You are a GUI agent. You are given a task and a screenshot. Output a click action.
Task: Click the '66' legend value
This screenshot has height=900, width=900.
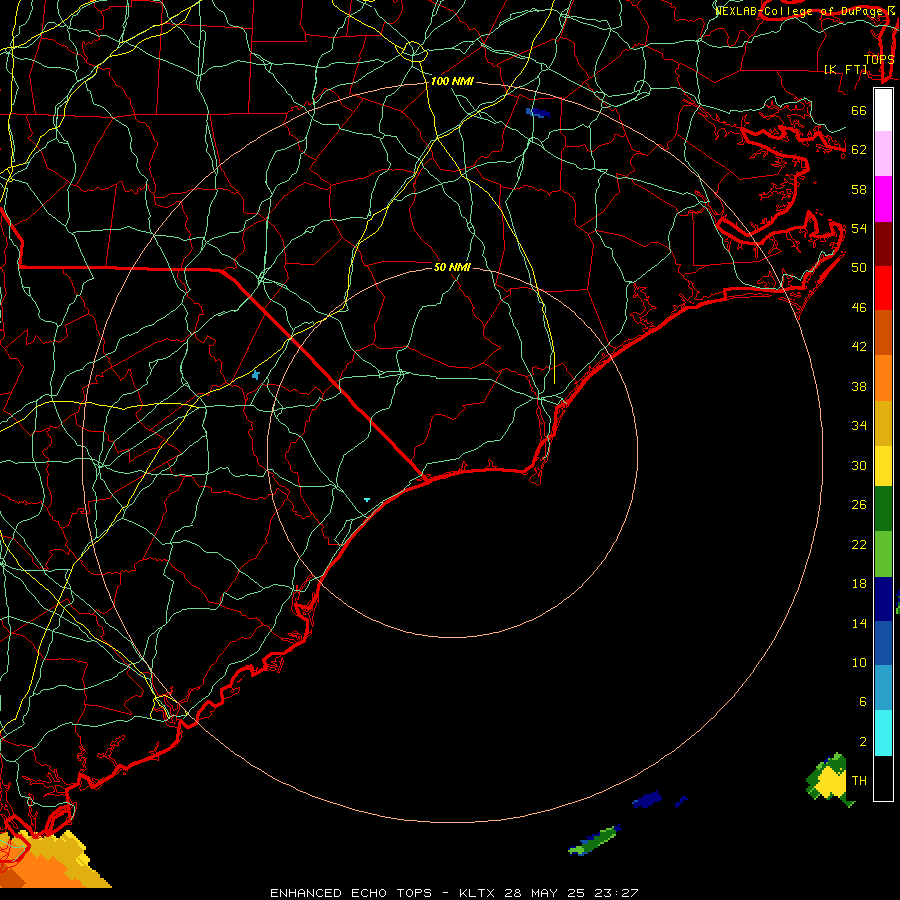(859, 111)
